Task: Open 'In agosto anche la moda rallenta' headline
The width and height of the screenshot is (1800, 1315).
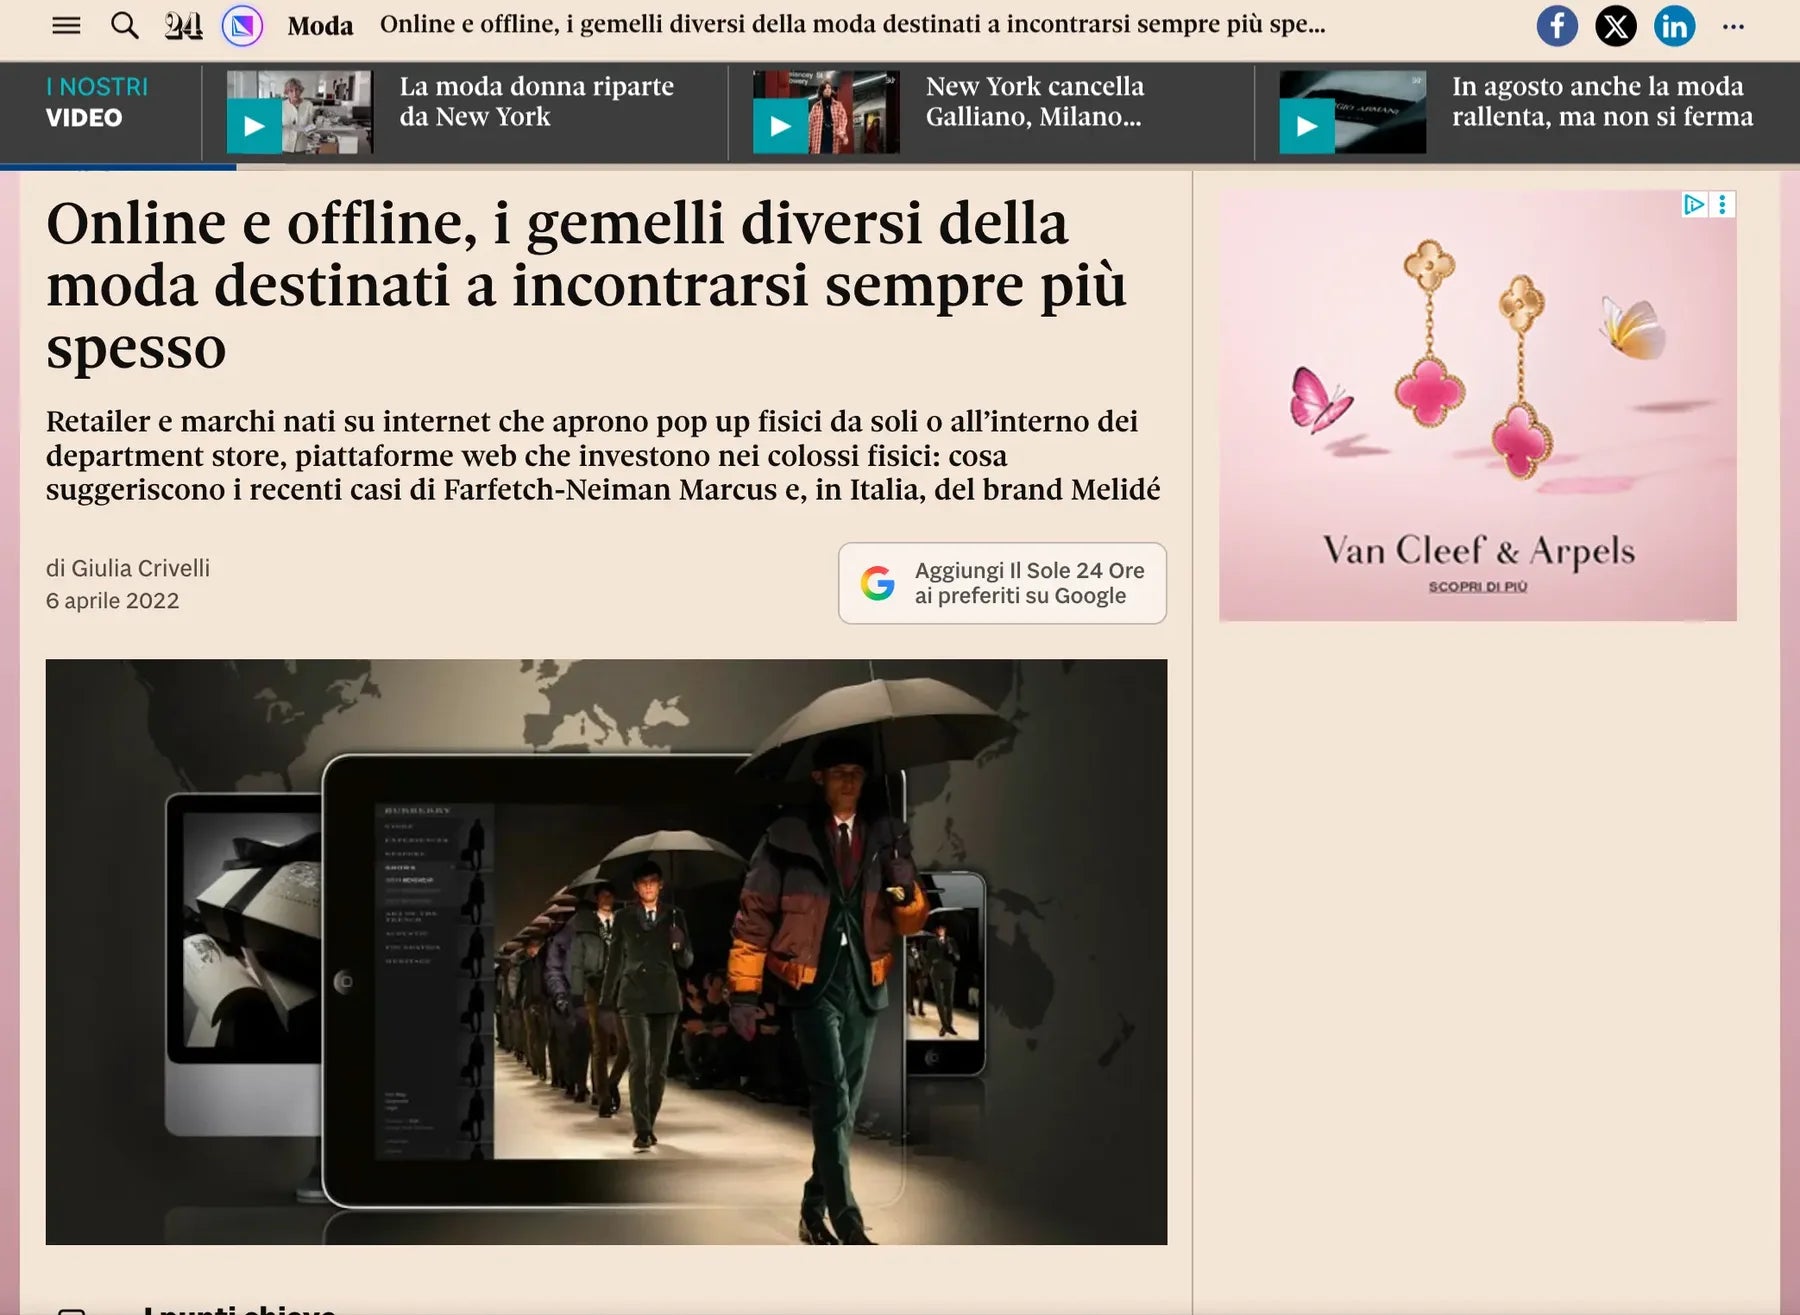Action: [x=1602, y=101]
